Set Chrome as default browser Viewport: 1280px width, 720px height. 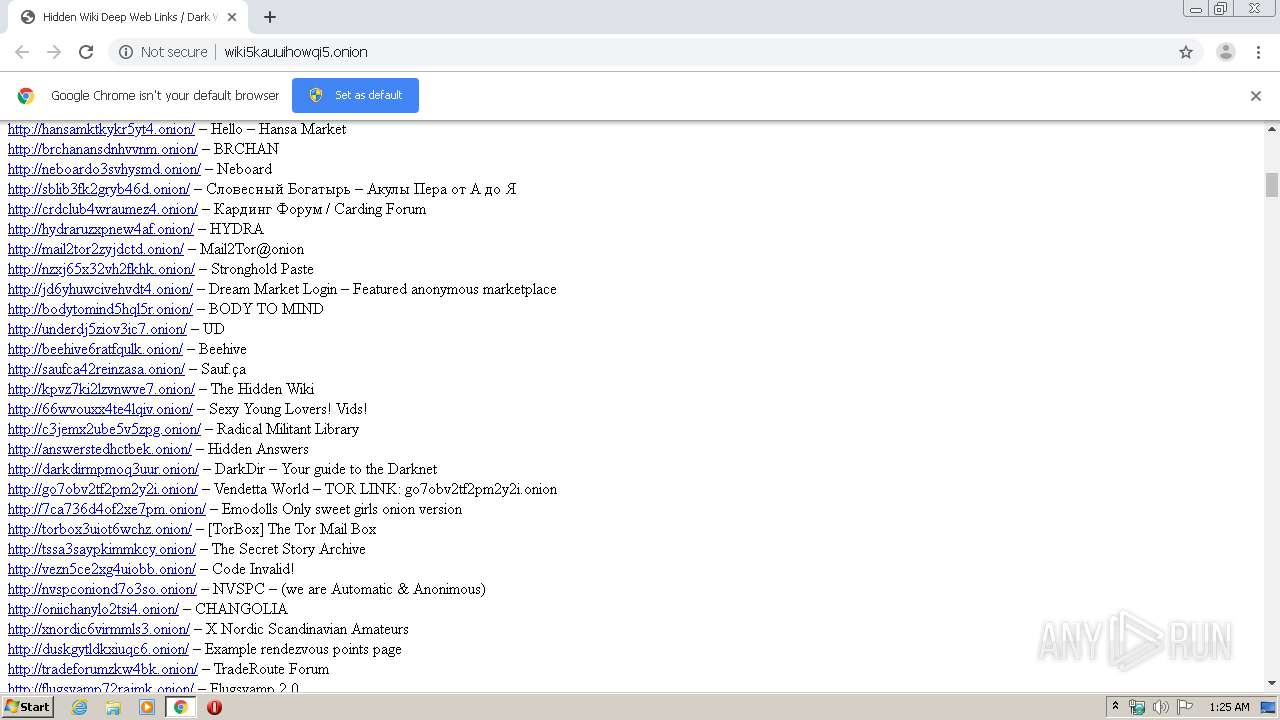click(x=355, y=95)
